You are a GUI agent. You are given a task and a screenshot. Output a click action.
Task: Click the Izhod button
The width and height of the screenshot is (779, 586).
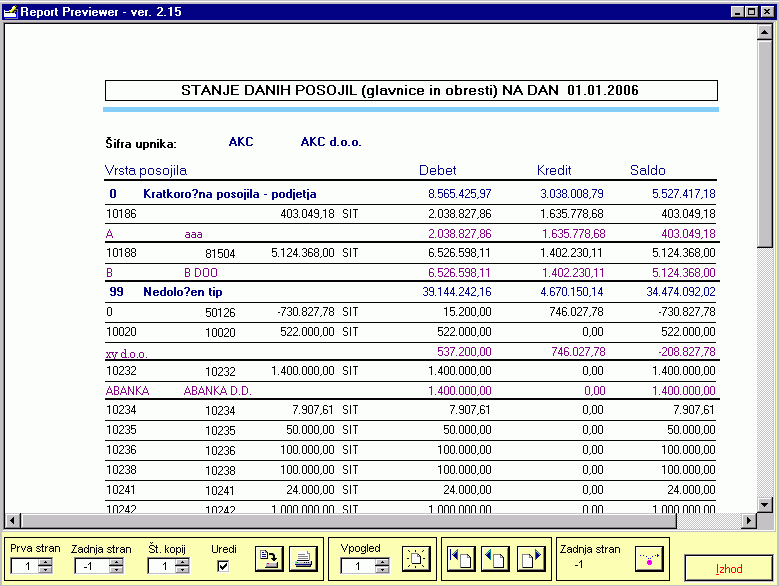[x=729, y=569]
